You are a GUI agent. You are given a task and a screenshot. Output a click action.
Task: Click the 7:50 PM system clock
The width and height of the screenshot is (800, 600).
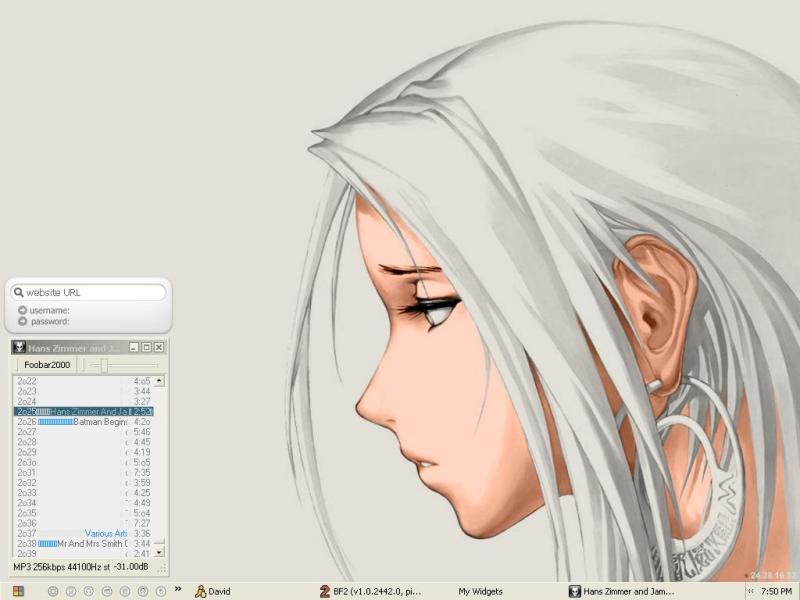pos(776,591)
